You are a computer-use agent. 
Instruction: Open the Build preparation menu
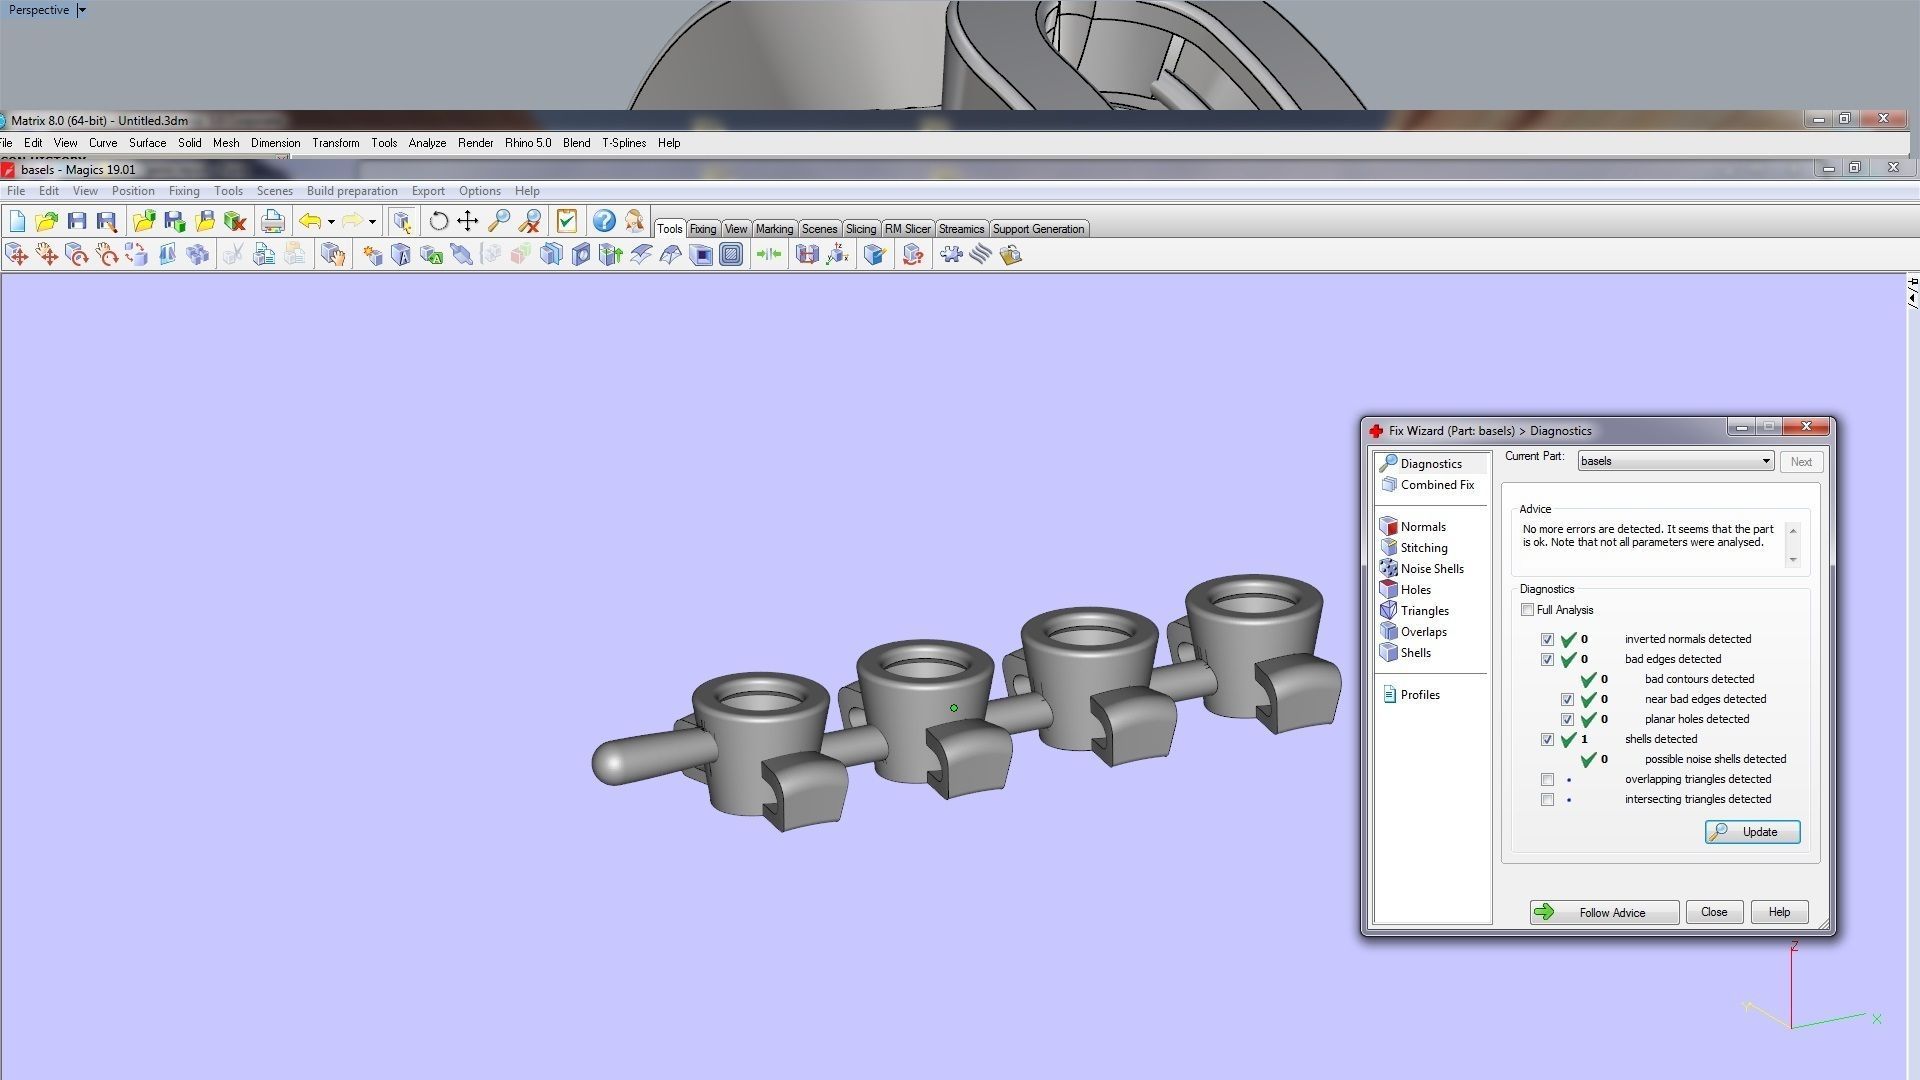tap(352, 191)
